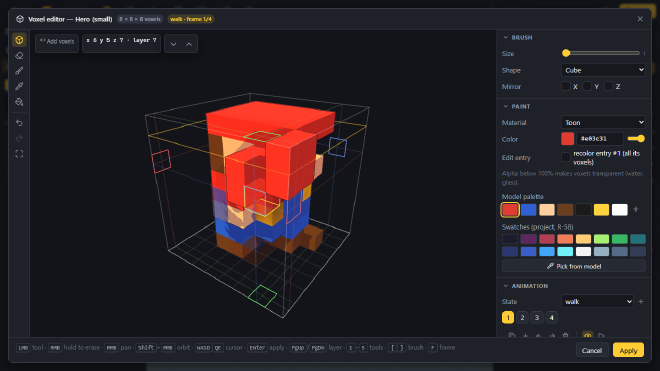Check recolor entry #1 option
Screen dimensions: 660x371
[x=566, y=157]
